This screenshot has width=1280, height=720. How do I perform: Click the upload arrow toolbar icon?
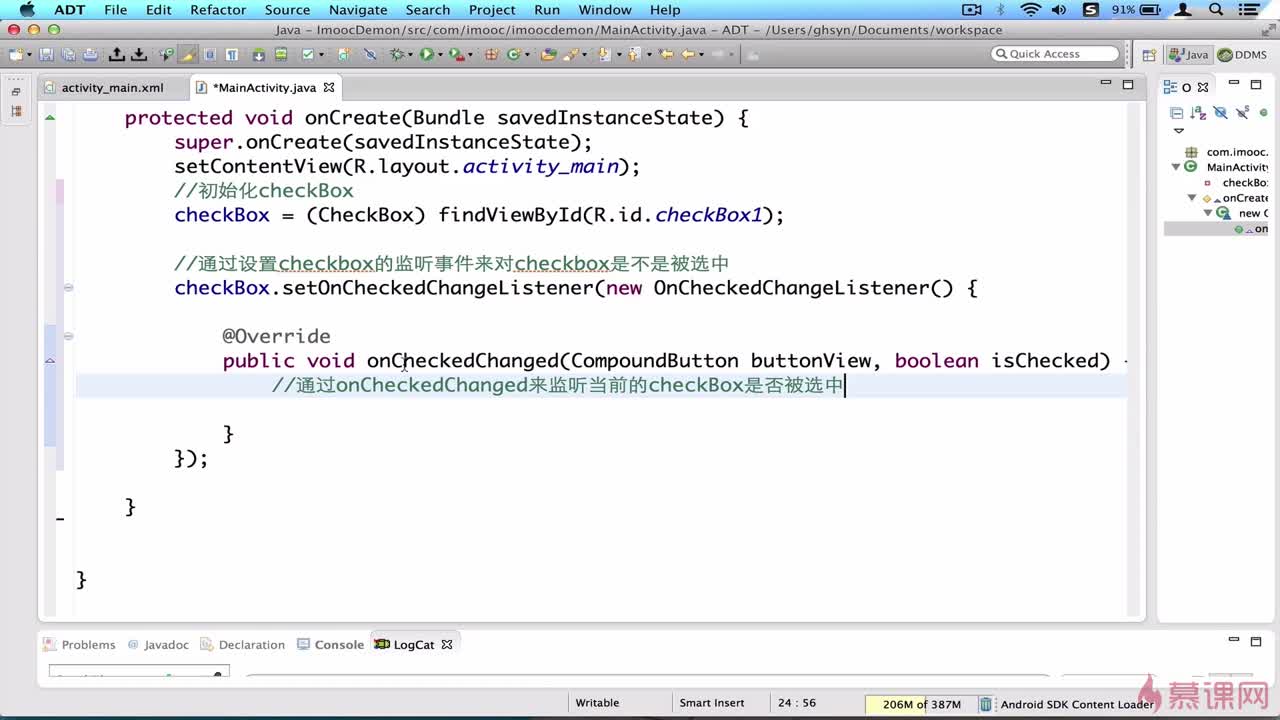pyautogui.click(x=117, y=54)
